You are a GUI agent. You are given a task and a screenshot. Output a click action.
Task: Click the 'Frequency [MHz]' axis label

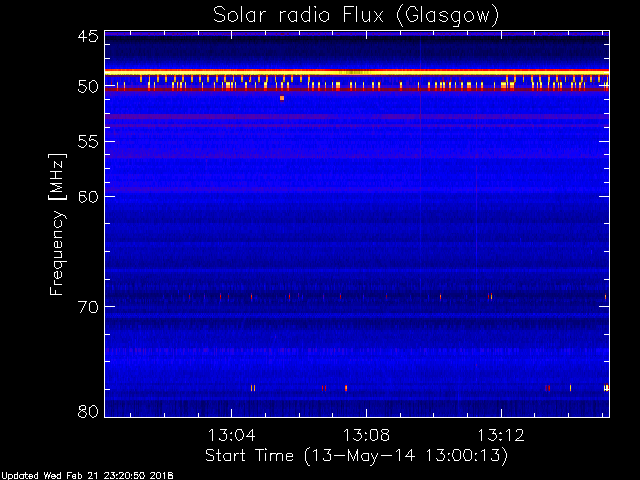pyautogui.click(x=57, y=224)
